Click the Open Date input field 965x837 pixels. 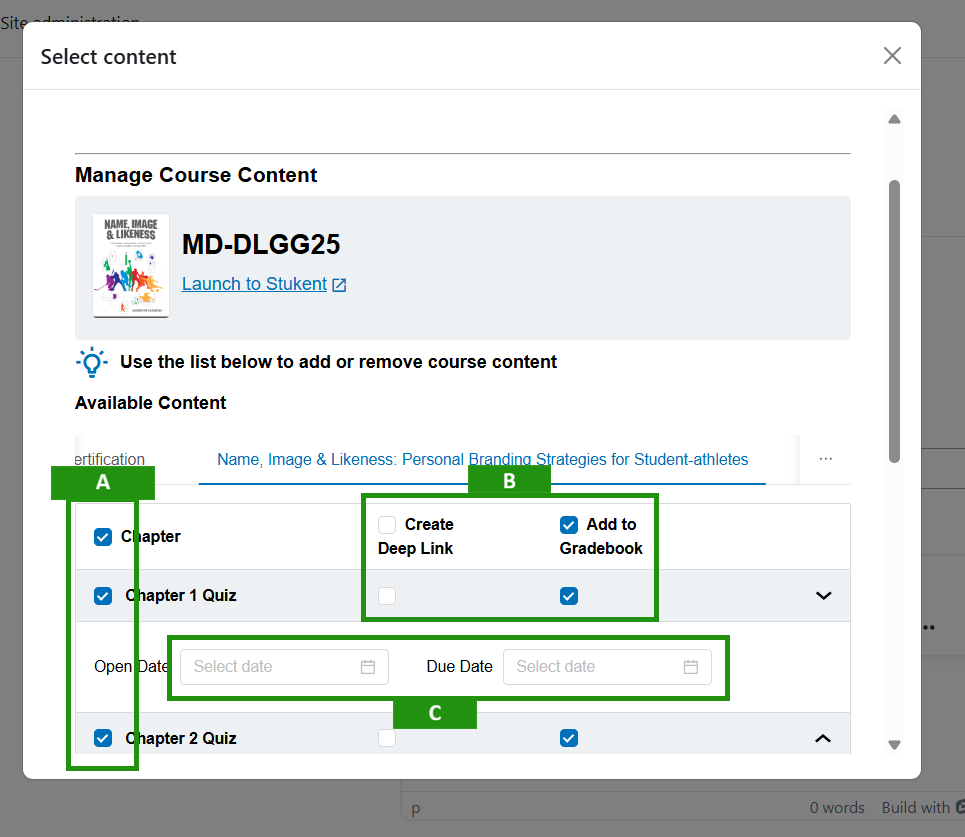pos(270,667)
